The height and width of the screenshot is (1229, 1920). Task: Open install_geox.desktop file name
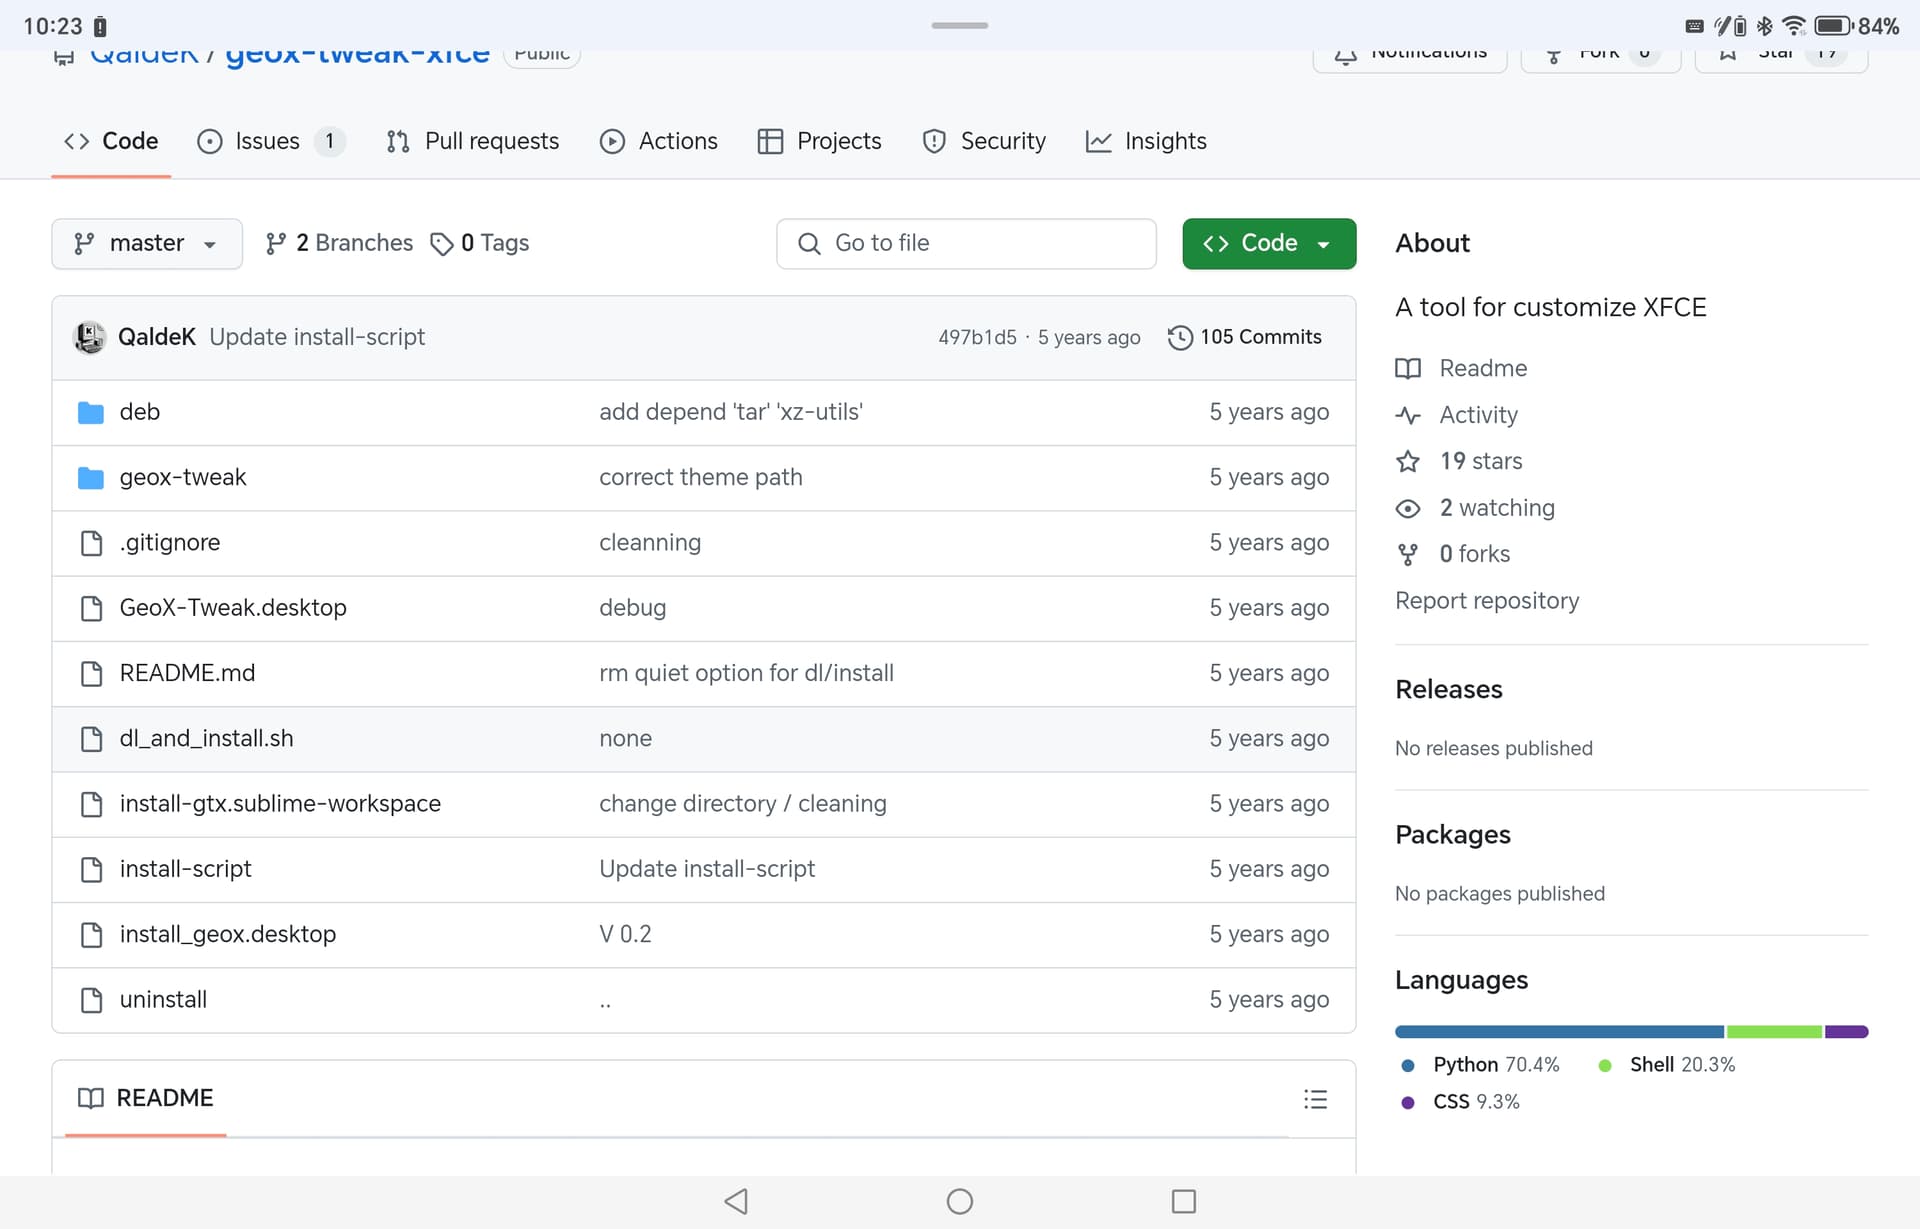pos(228,934)
